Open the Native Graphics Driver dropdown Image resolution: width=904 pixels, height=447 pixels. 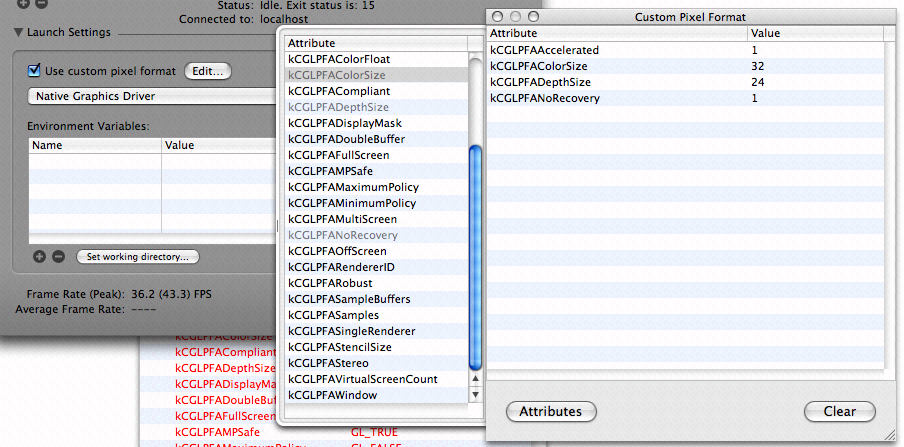150,97
